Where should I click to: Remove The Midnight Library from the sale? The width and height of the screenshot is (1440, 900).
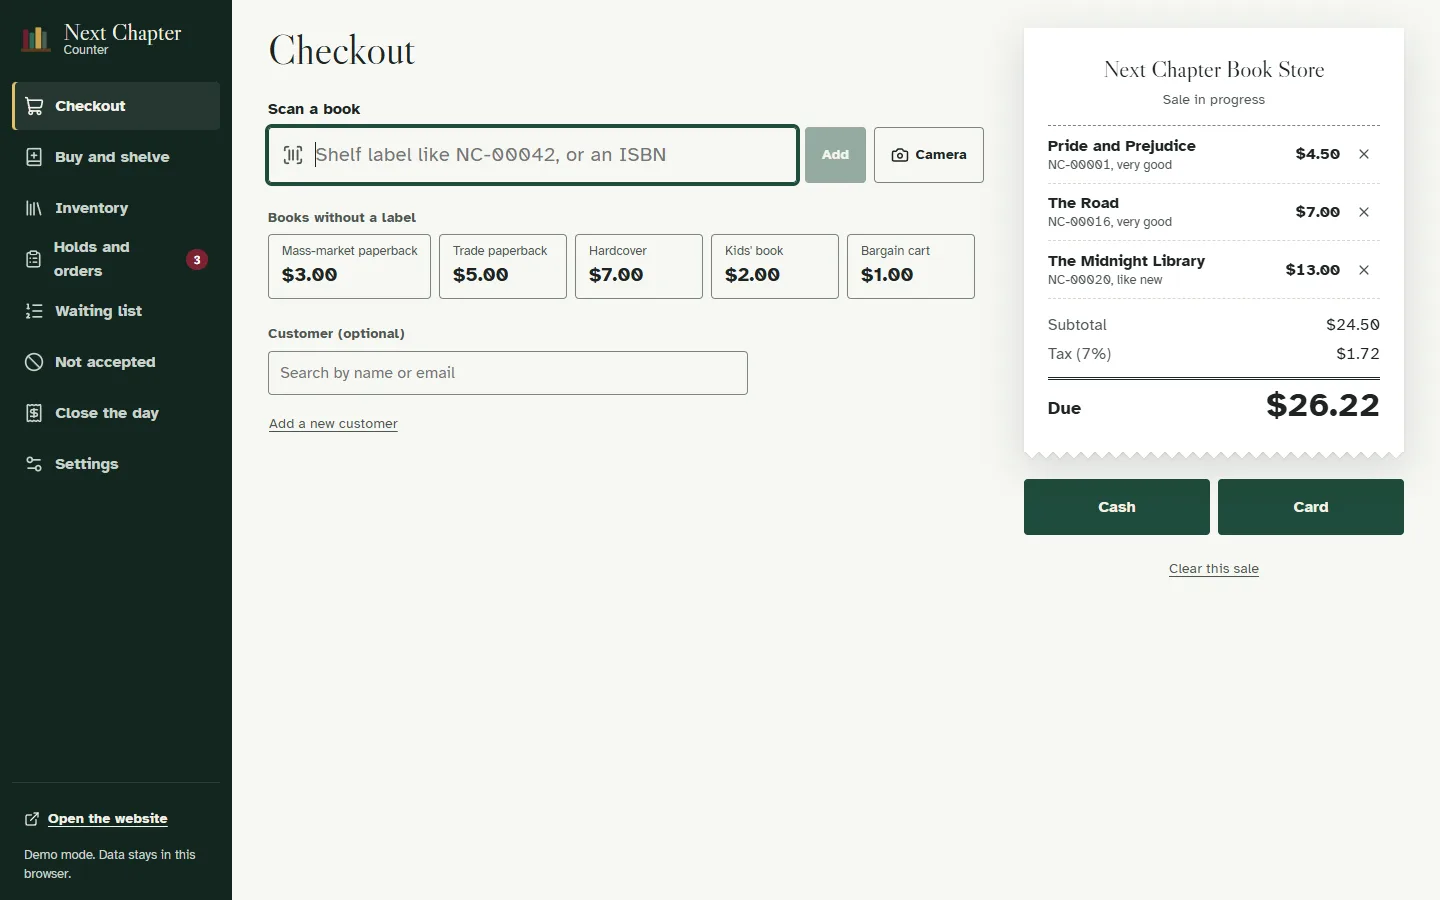[x=1364, y=270]
